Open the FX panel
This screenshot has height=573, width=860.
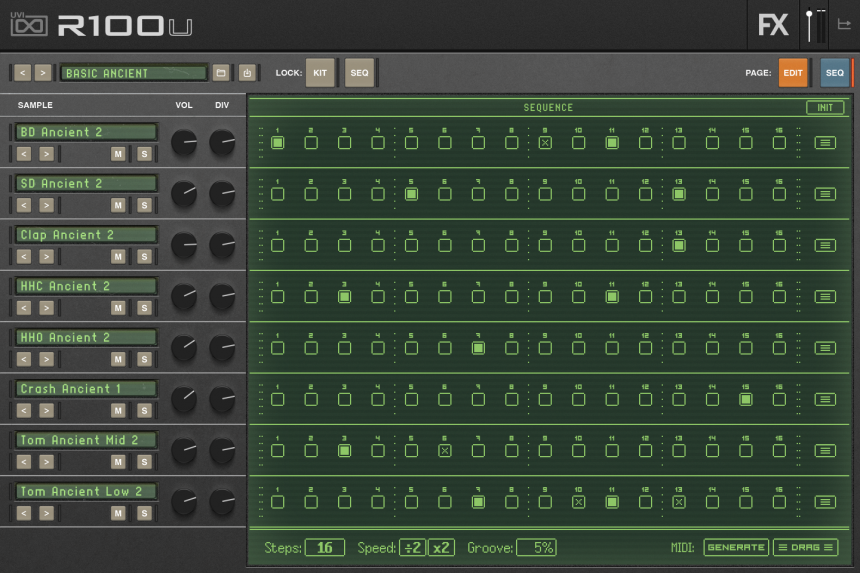(773, 25)
